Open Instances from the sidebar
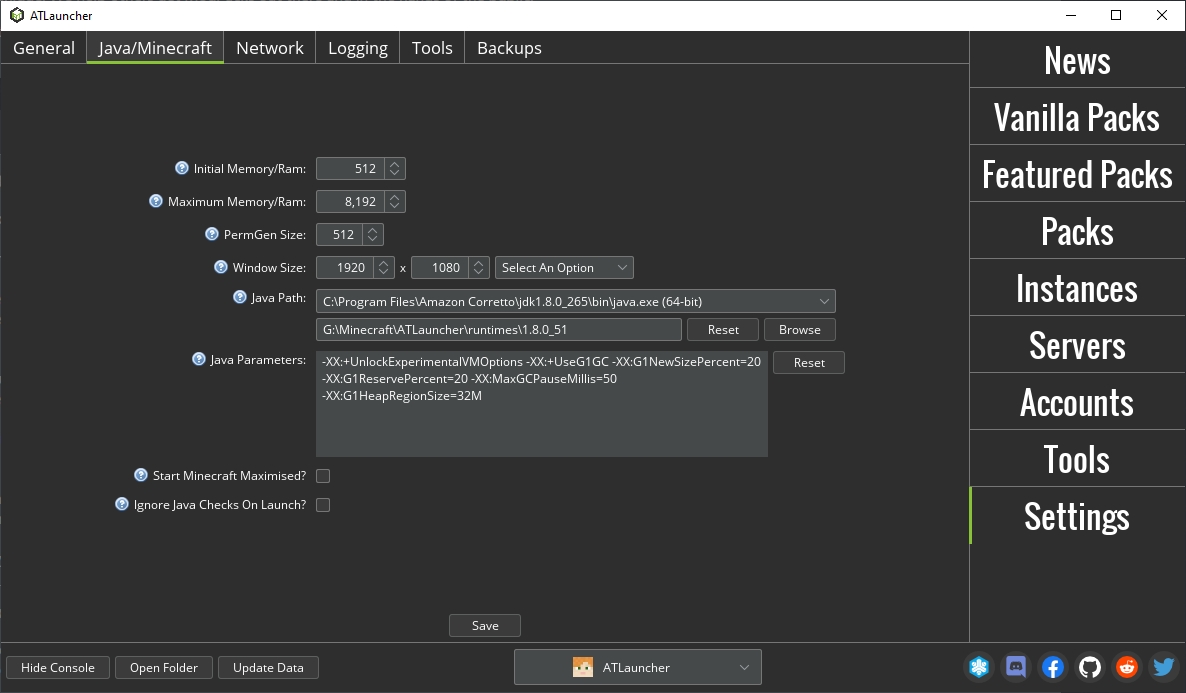 (1077, 288)
